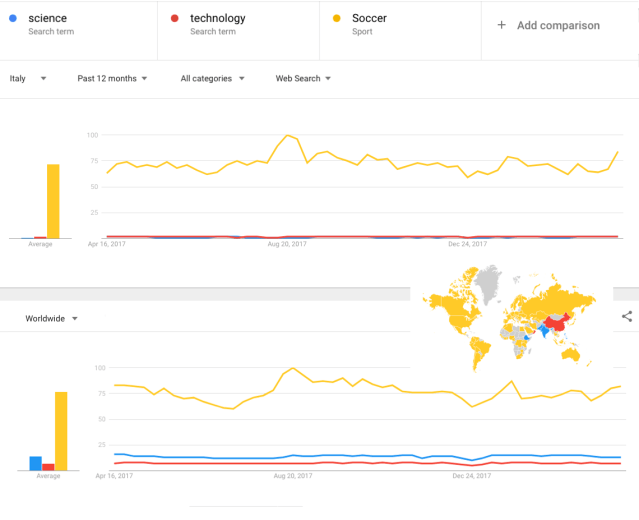The height and width of the screenshot is (520, 639).
Task: Select the Soccer sport term box
Action: [x=400, y=25]
